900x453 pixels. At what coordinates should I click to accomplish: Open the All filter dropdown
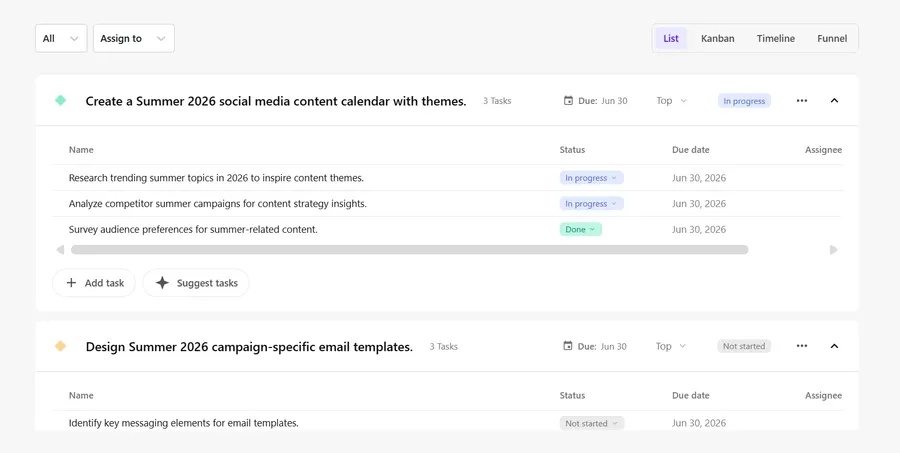tap(61, 38)
